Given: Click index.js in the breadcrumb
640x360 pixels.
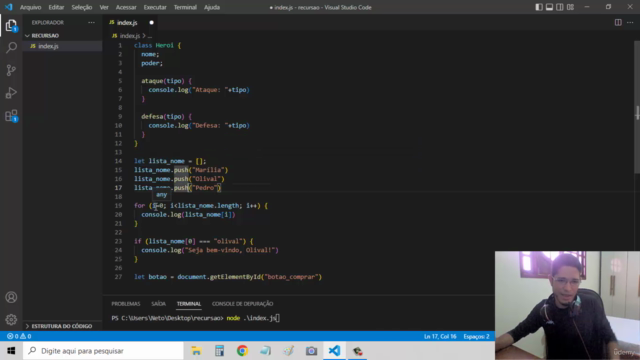Looking at the screenshot, I should (x=129, y=36).
